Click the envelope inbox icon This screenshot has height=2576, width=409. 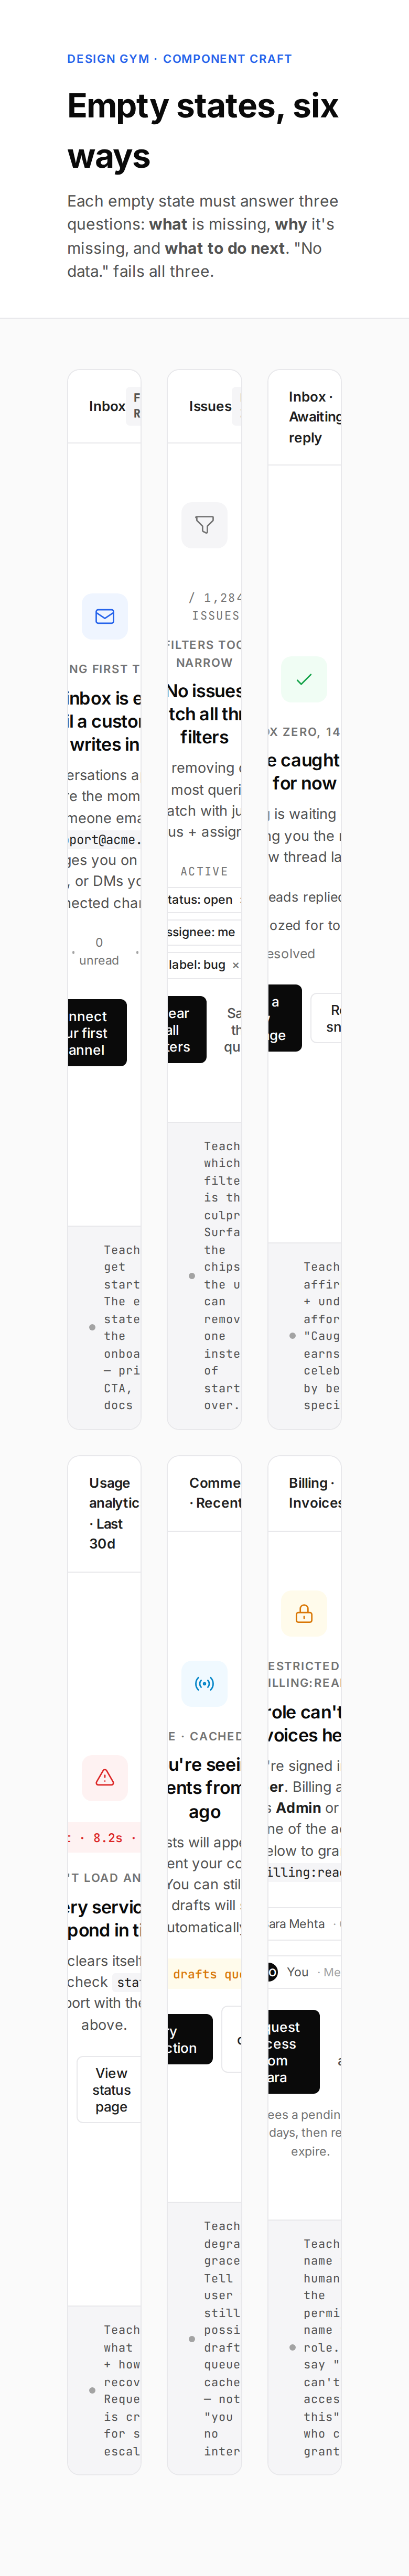(104, 616)
